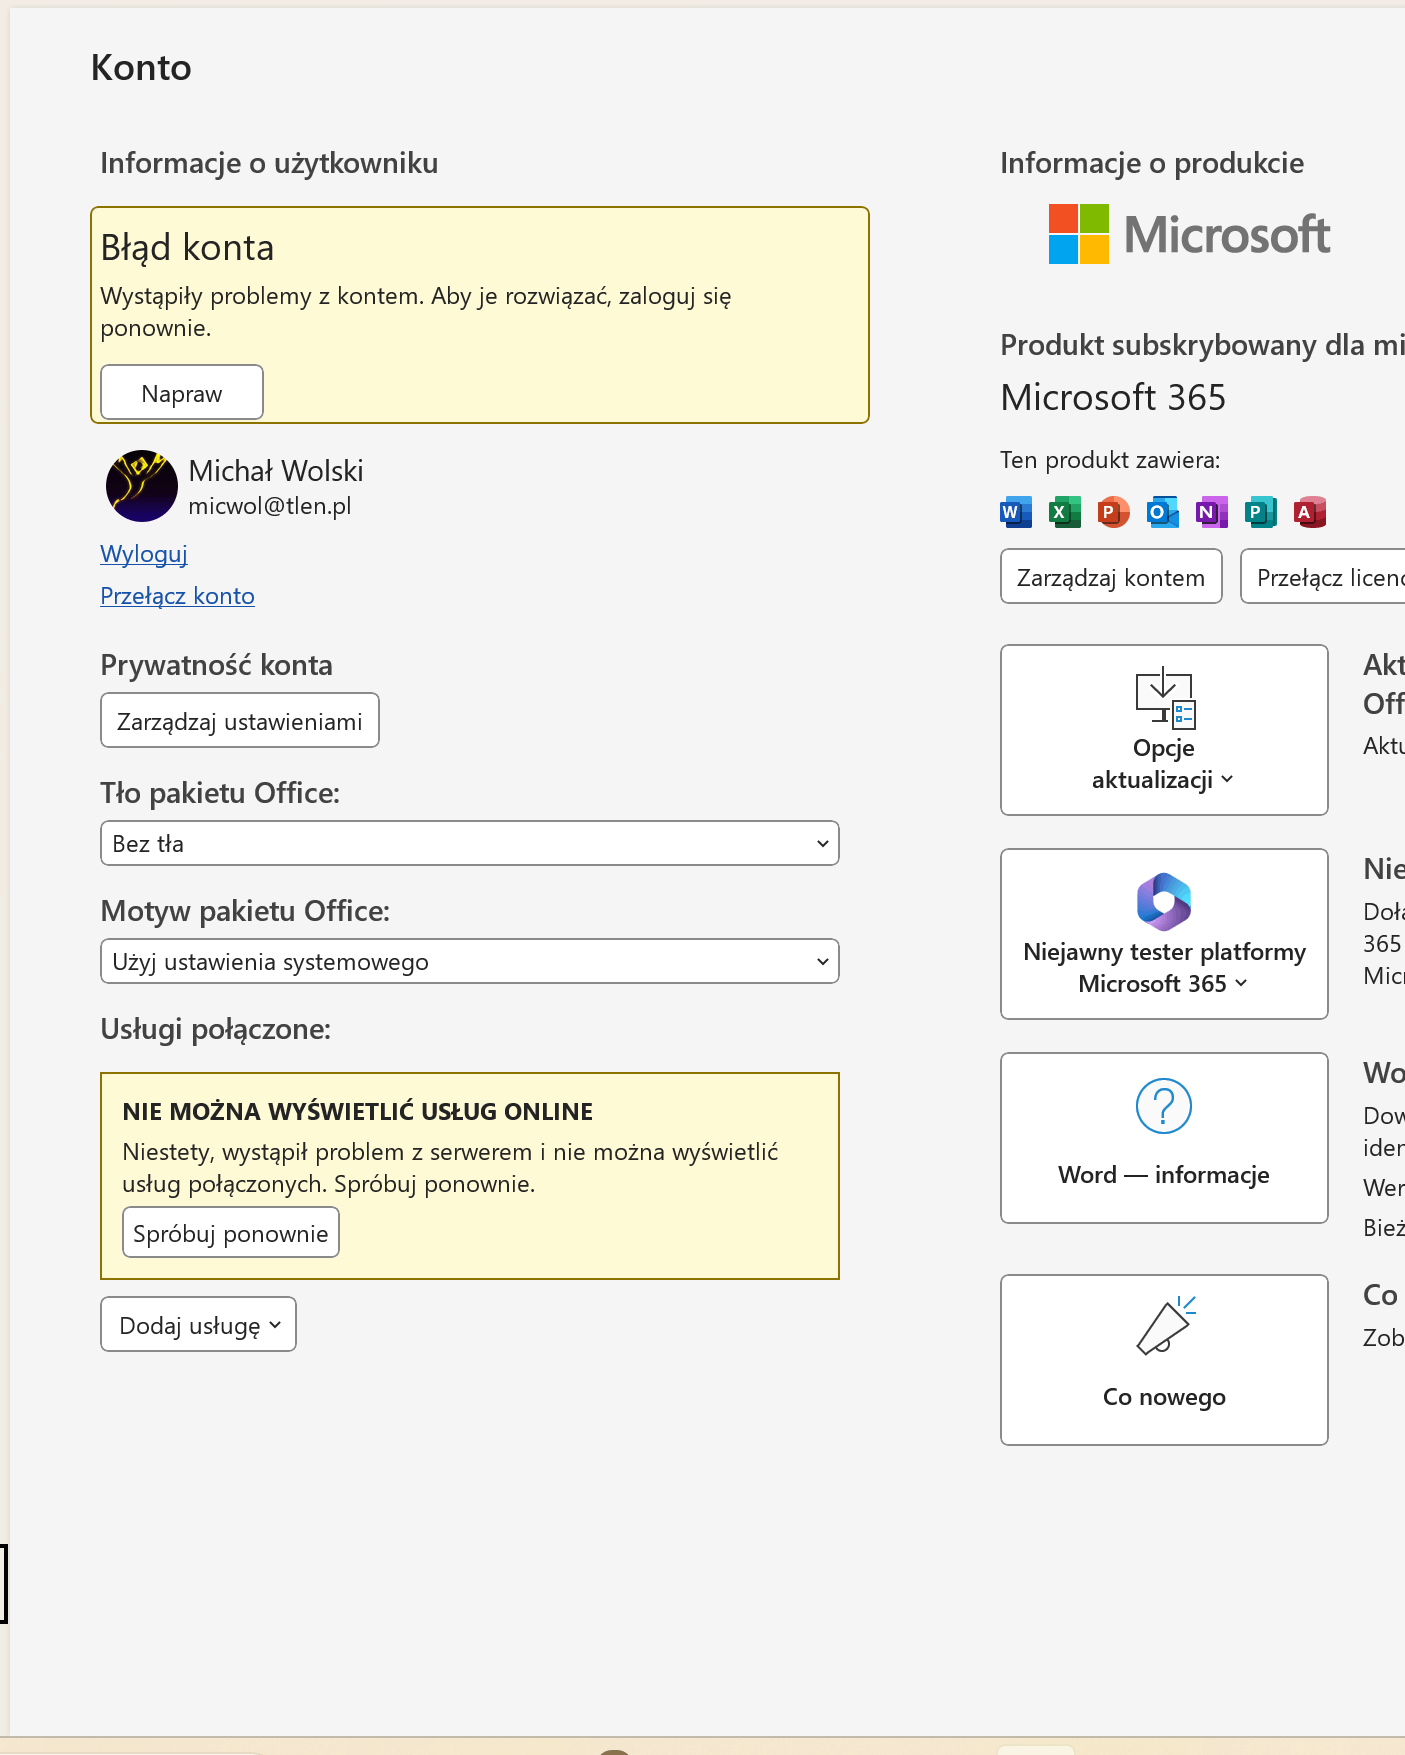Viewport: 1405px width, 1755px height.
Task: Click the Napraw button
Action: [182, 392]
